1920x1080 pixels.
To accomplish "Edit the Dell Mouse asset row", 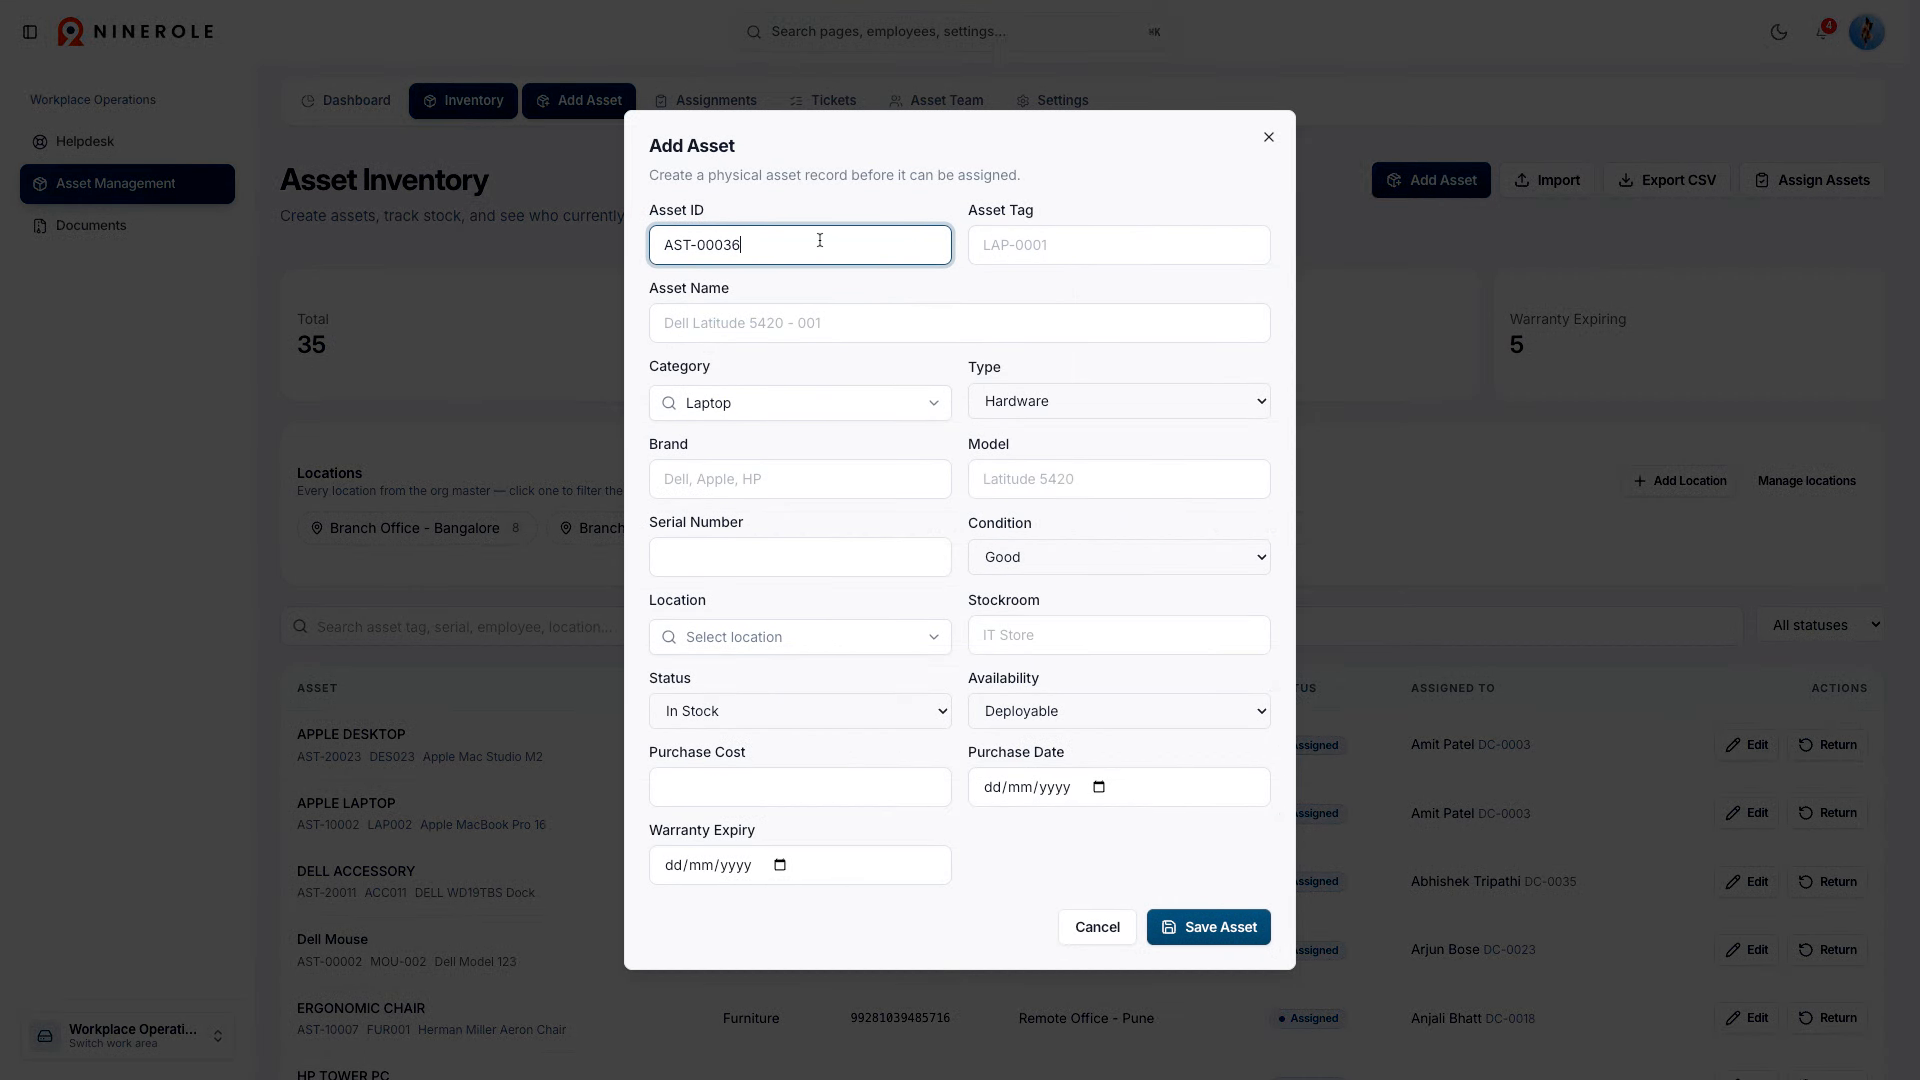I will click(1747, 950).
